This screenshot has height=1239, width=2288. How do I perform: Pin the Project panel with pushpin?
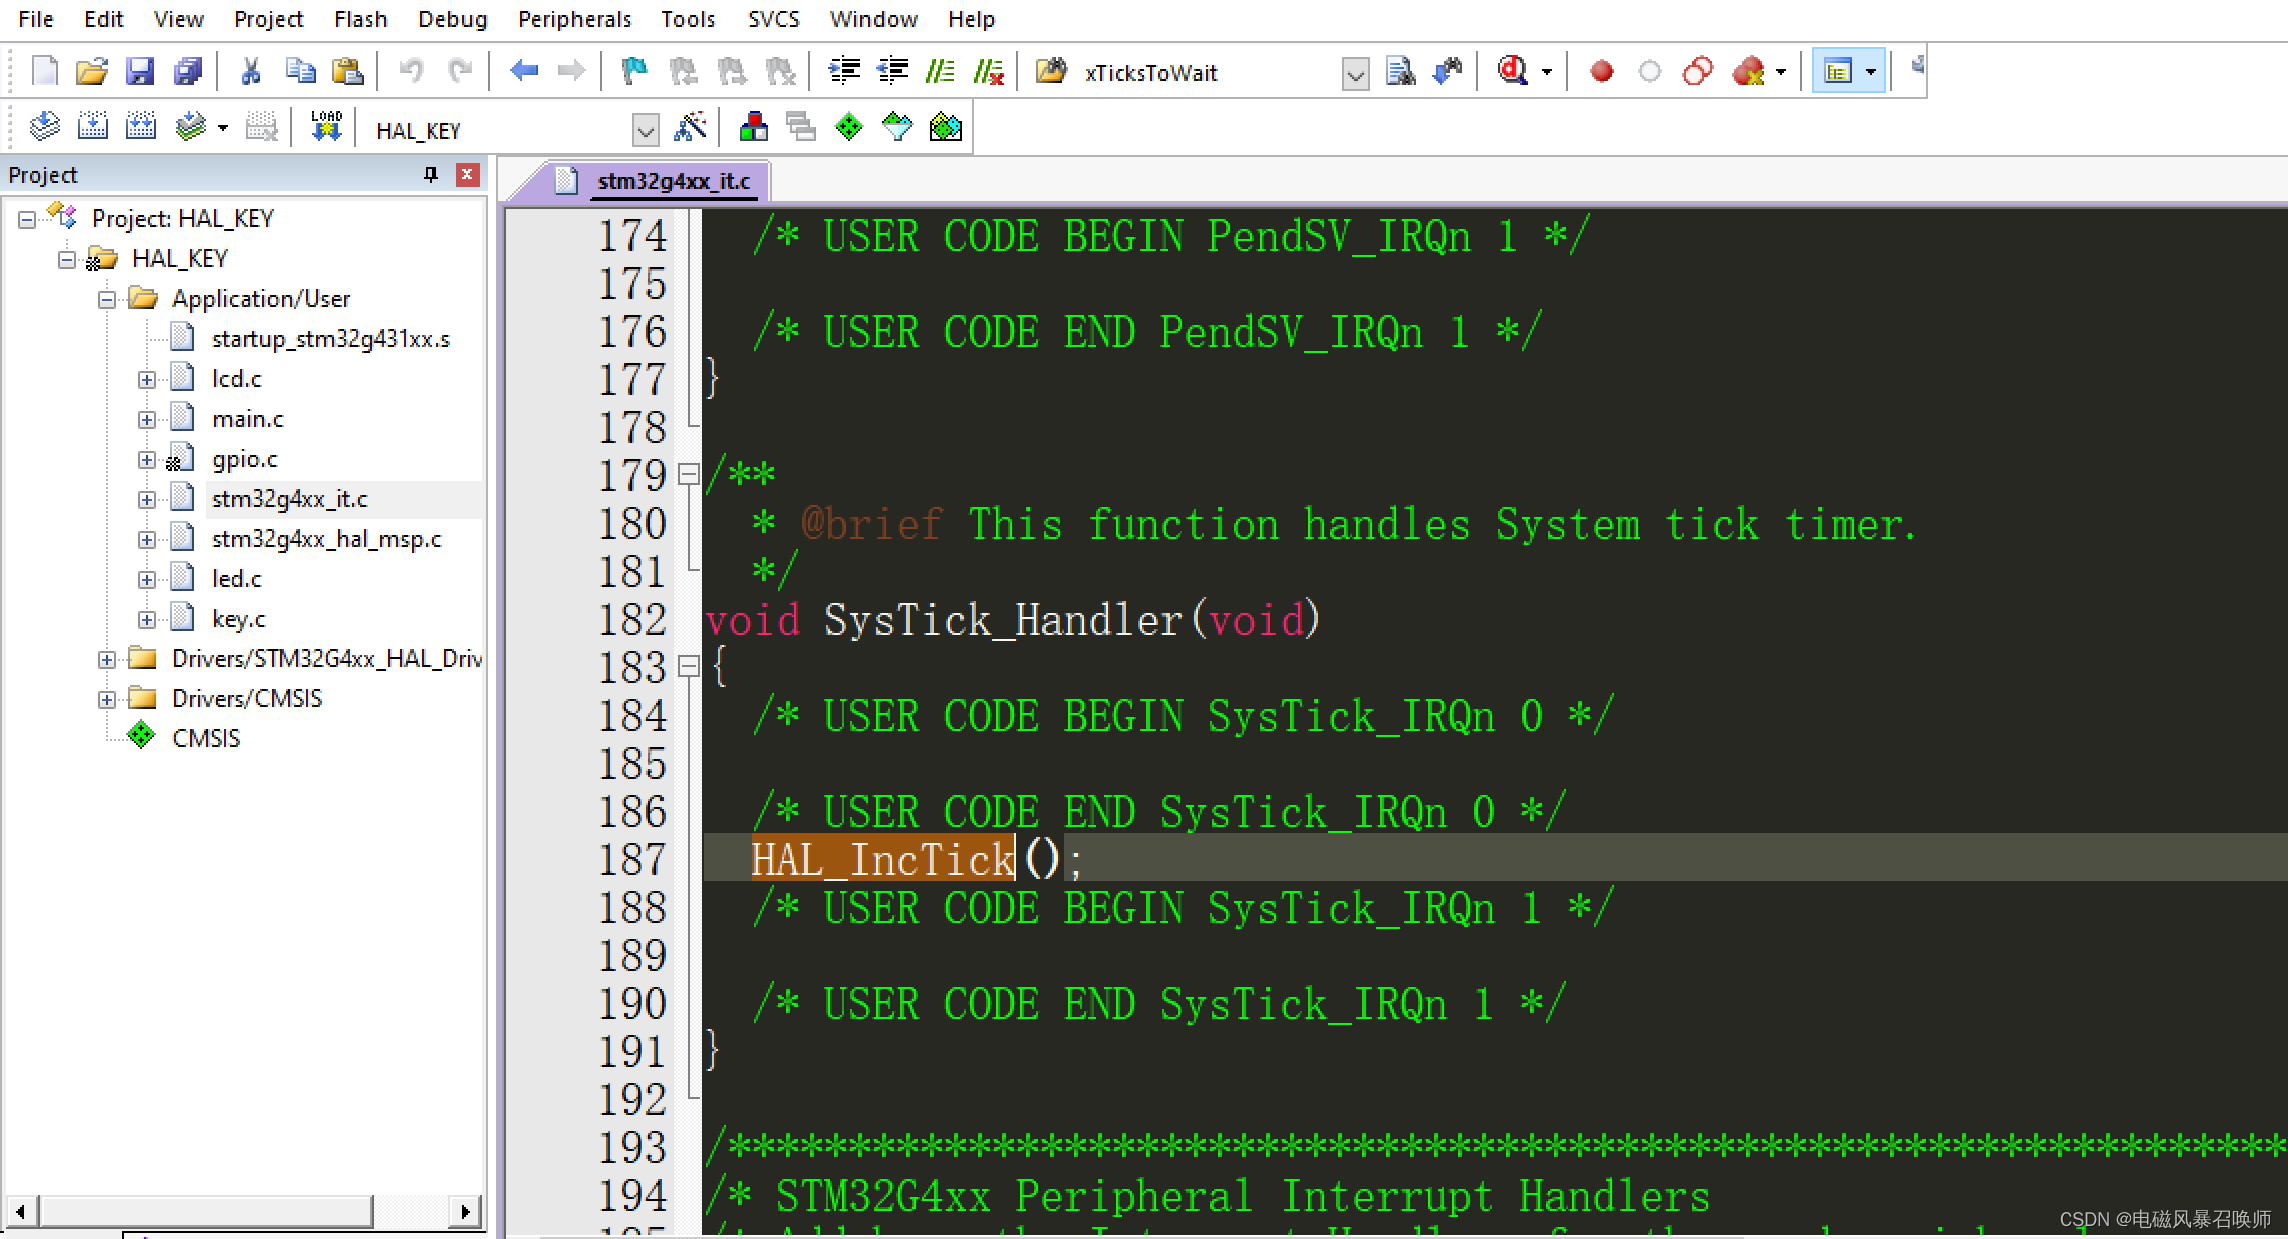pos(431,175)
